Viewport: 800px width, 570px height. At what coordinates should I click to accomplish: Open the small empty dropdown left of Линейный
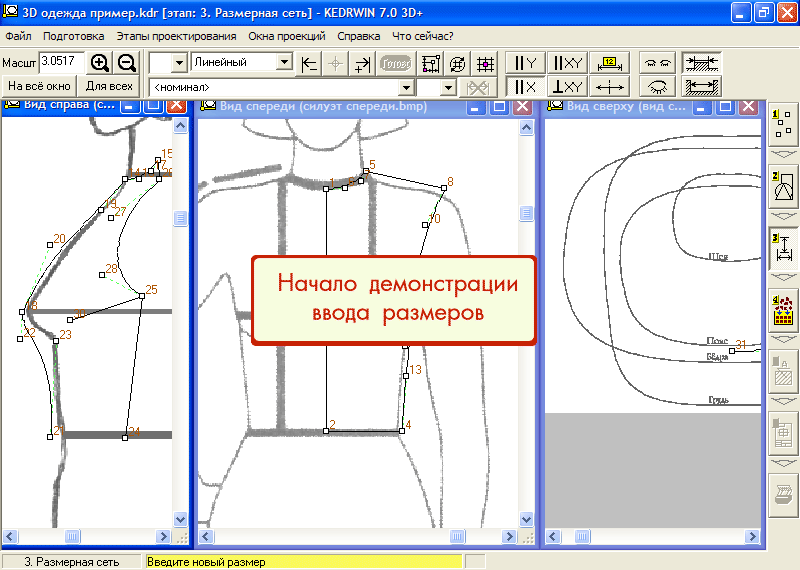pos(180,63)
